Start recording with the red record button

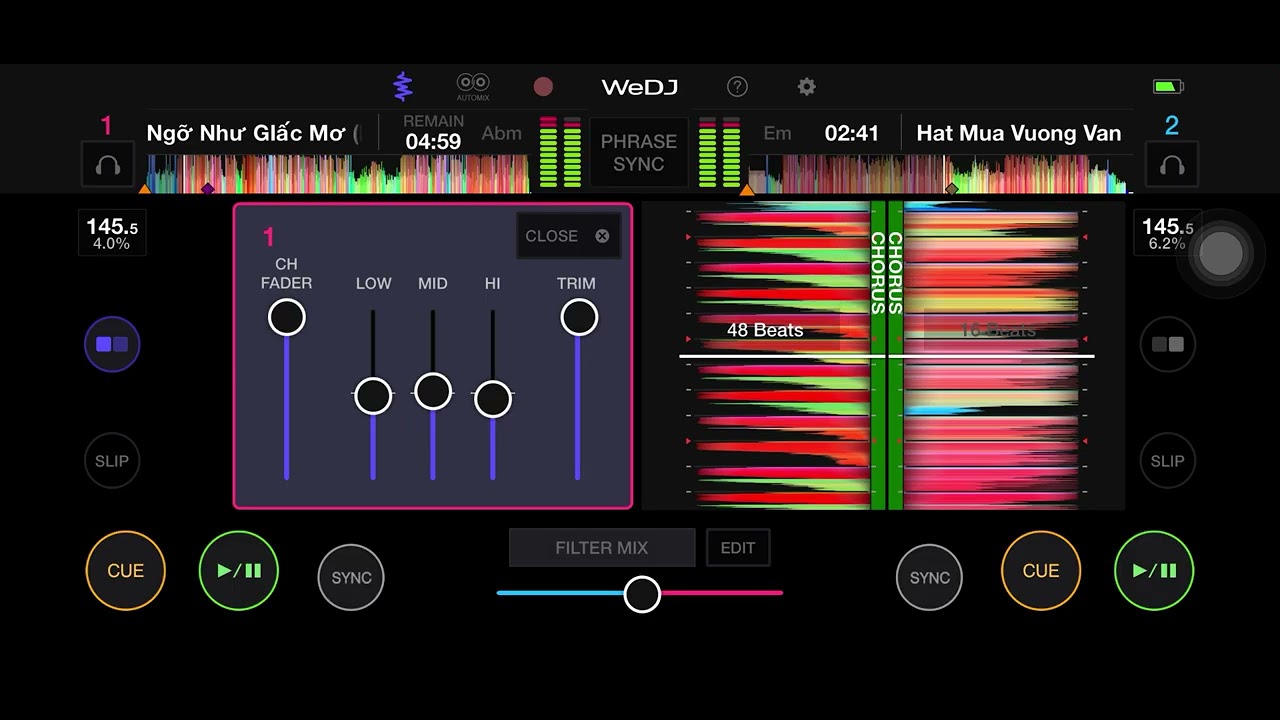[543, 87]
